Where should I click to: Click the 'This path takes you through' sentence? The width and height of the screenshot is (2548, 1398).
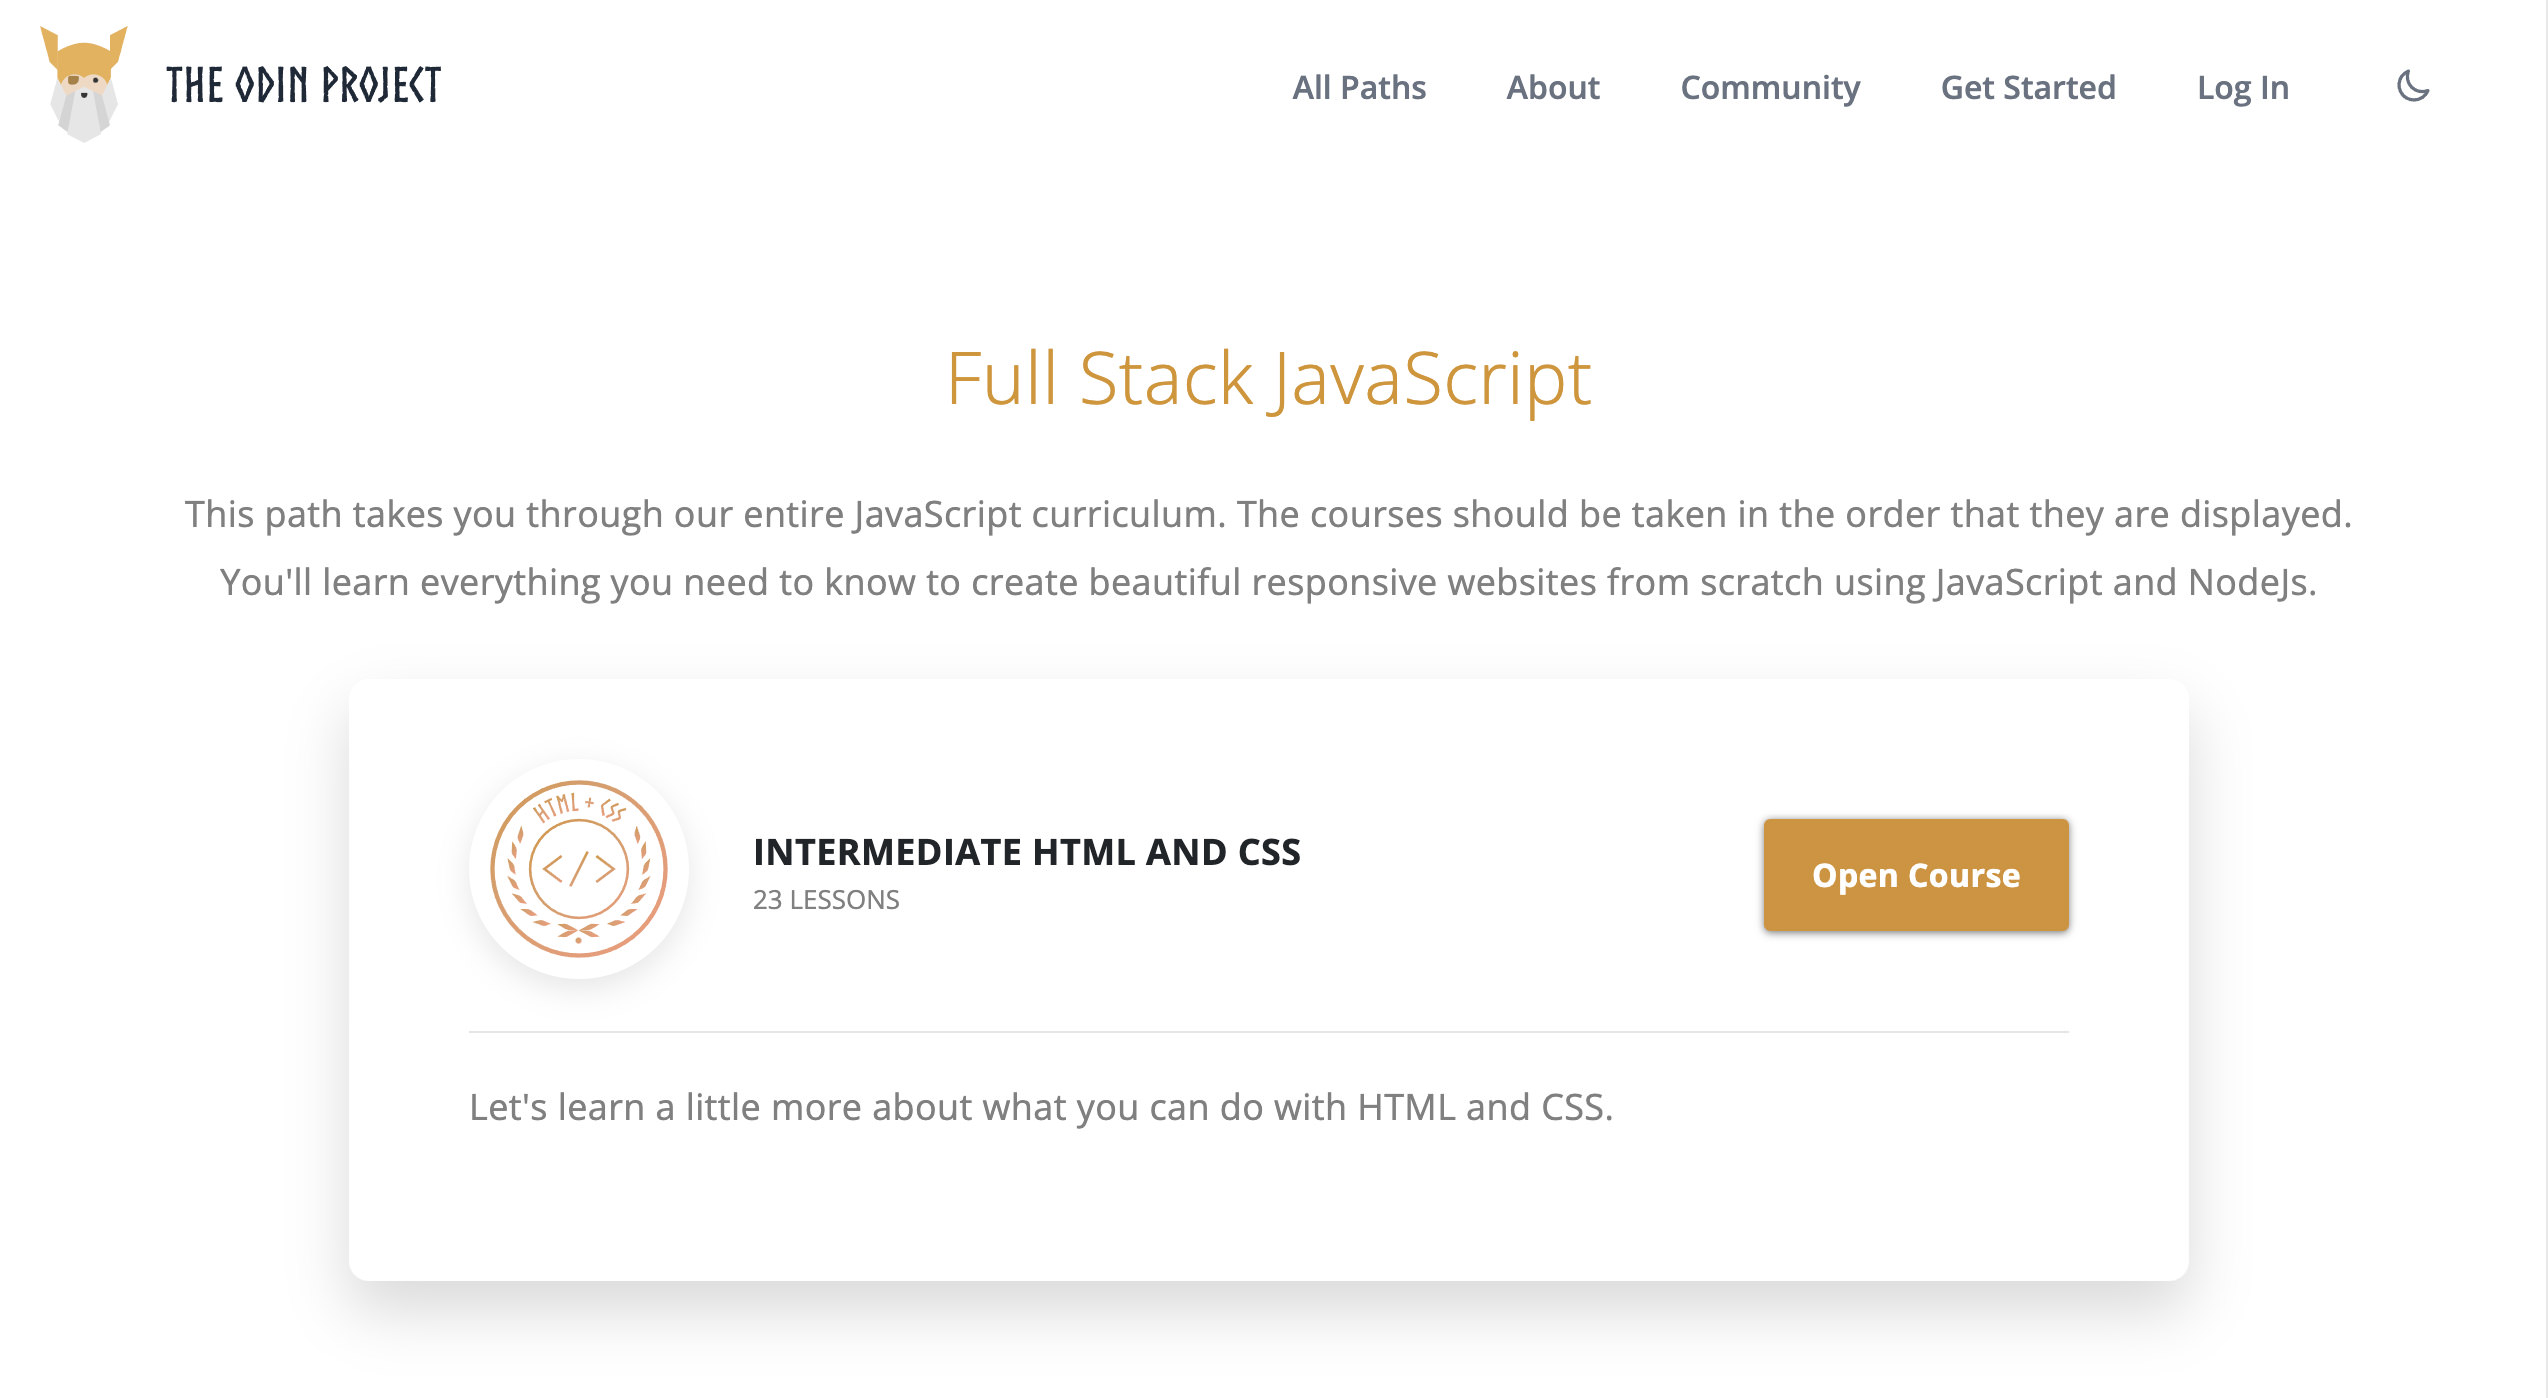(x=1268, y=515)
